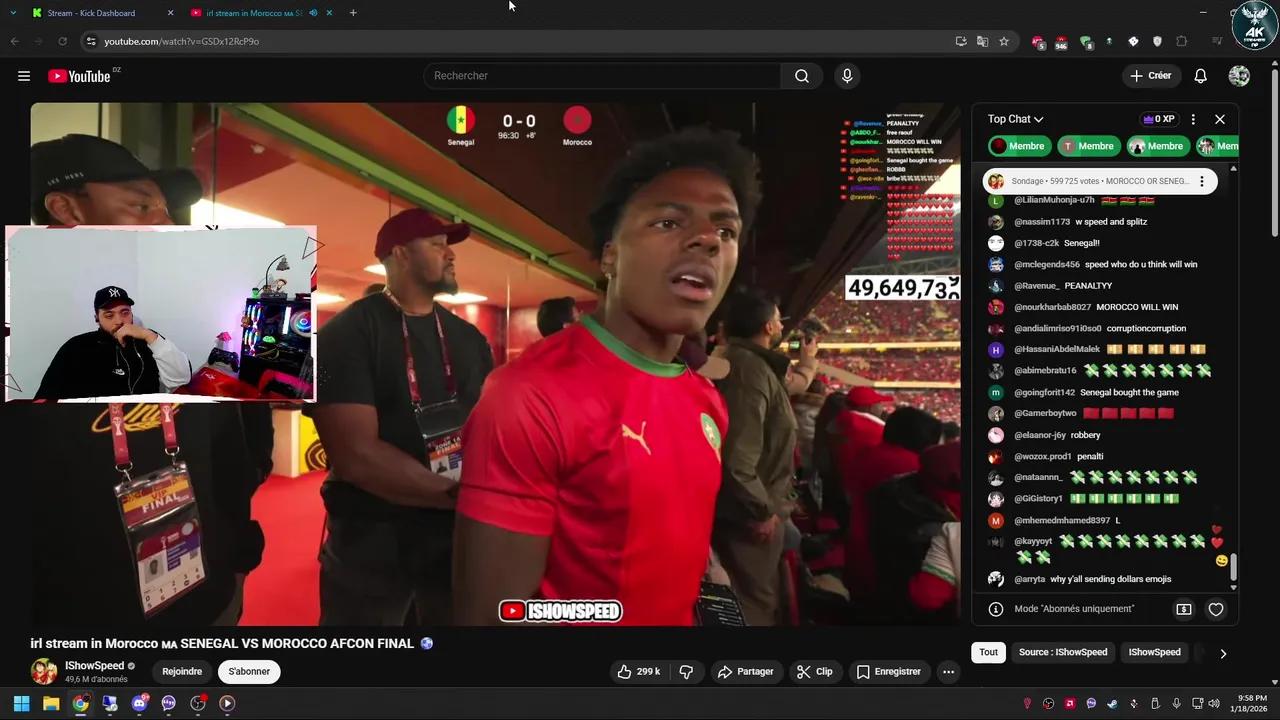Open OBS Studio from taskbar

coord(198,703)
